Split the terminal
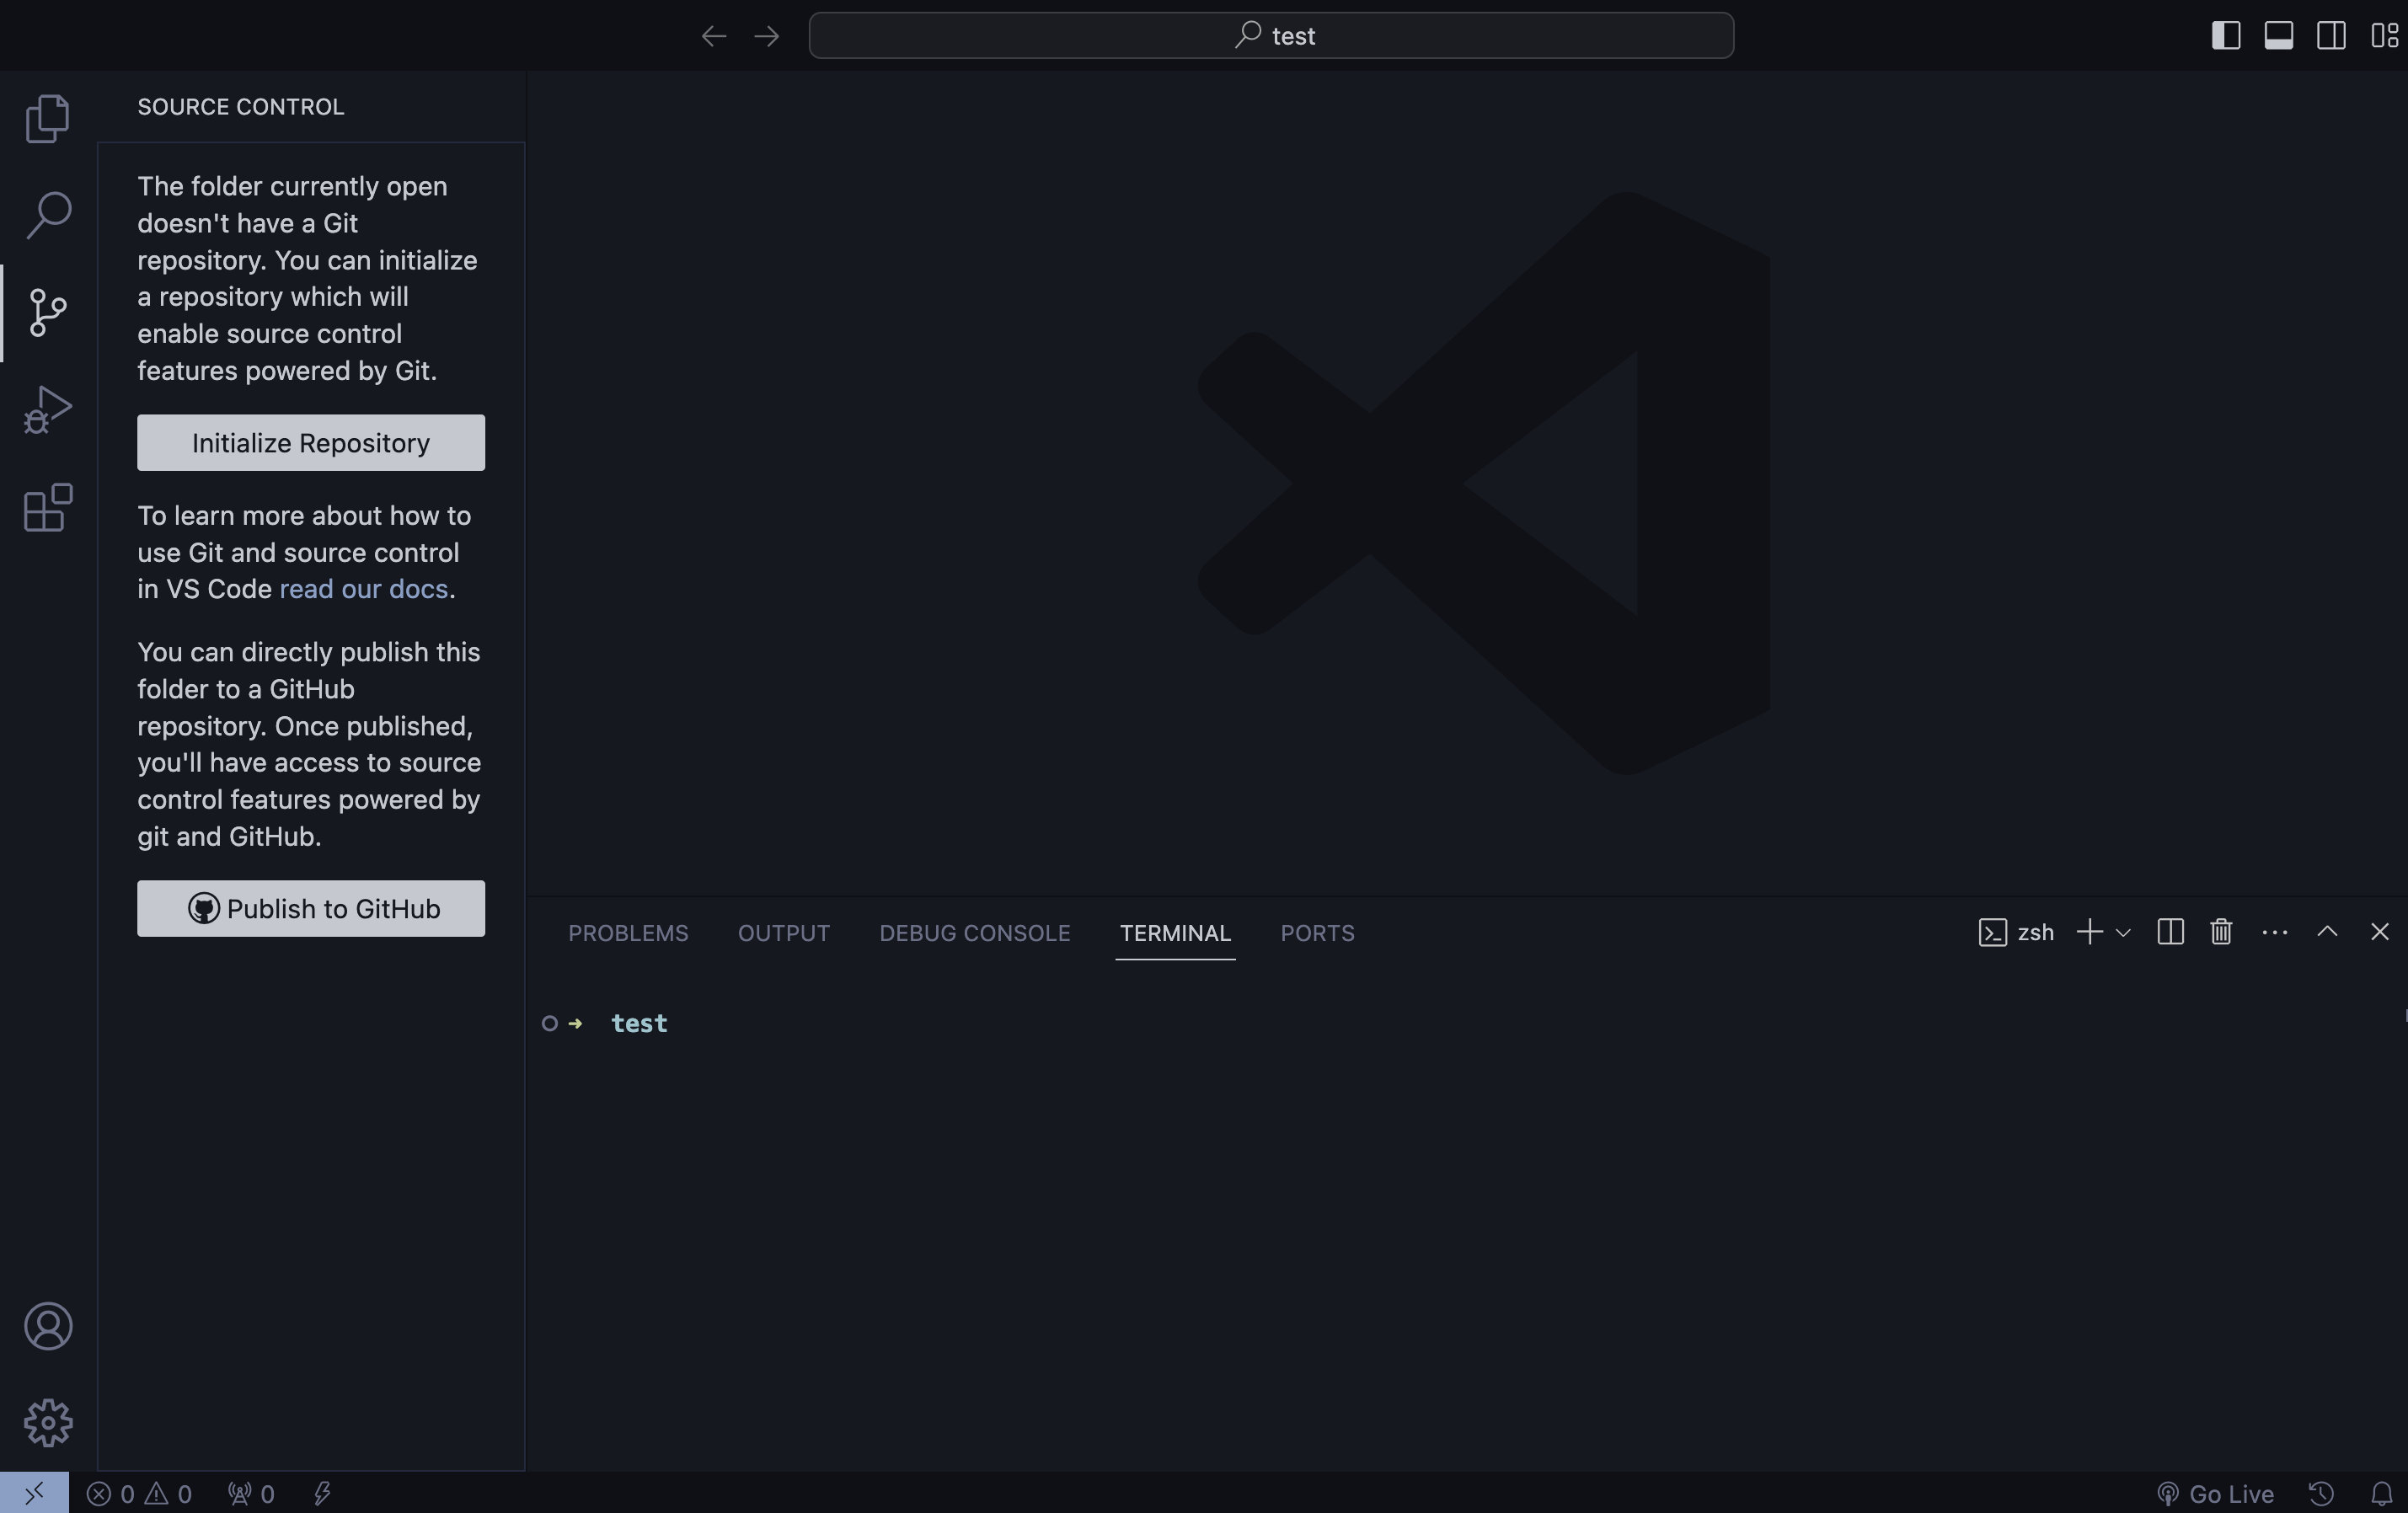2408x1513 pixels. click(2170, 931)
